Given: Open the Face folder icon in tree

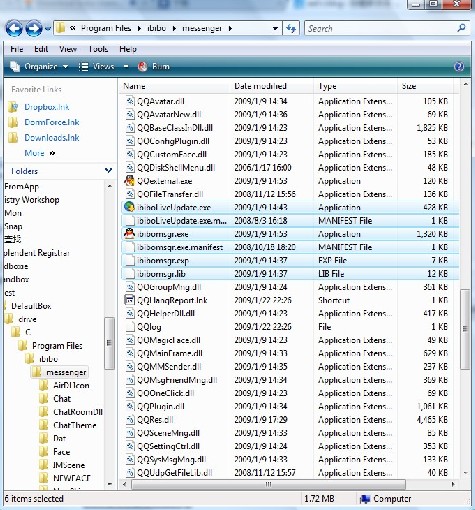Looking at the screenshot, I should pyautogui.click(x=44, y=452).
